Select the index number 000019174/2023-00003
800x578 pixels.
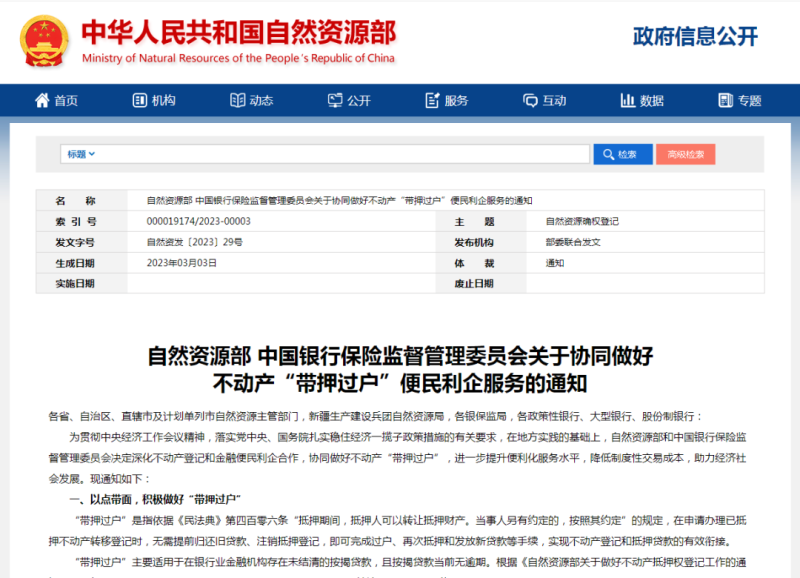coord(198,221)
